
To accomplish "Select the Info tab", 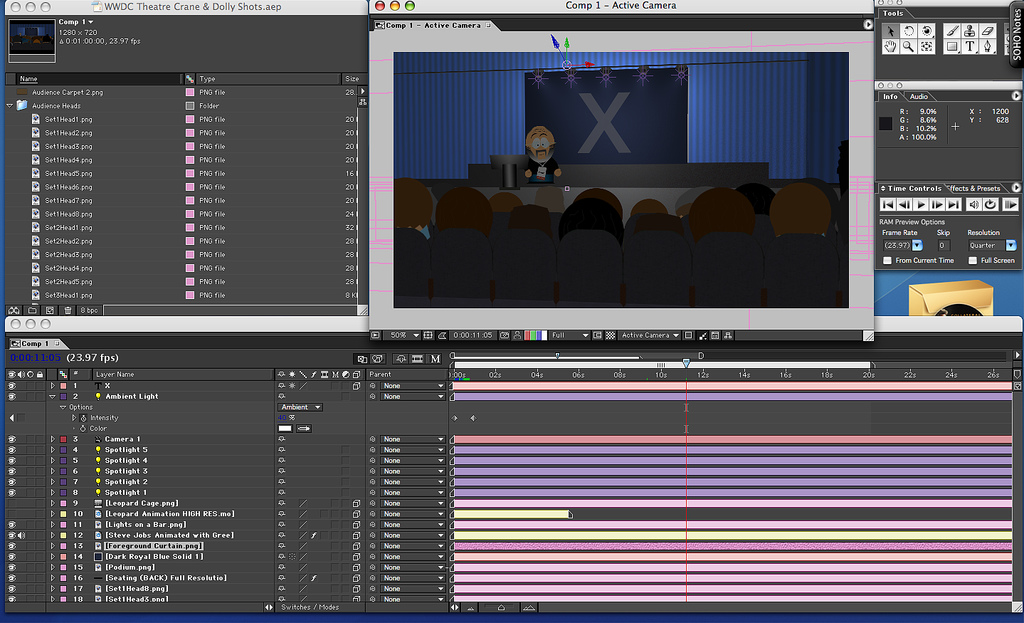I will click(x=890, y=97).
